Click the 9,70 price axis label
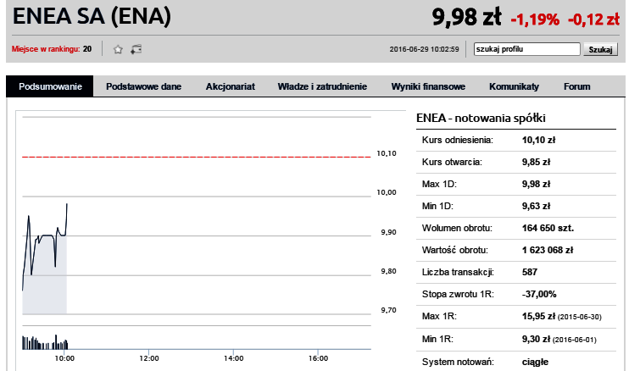The width and height of the screenshot is (640, 371). pyautogui.click(x=389, y=310)
